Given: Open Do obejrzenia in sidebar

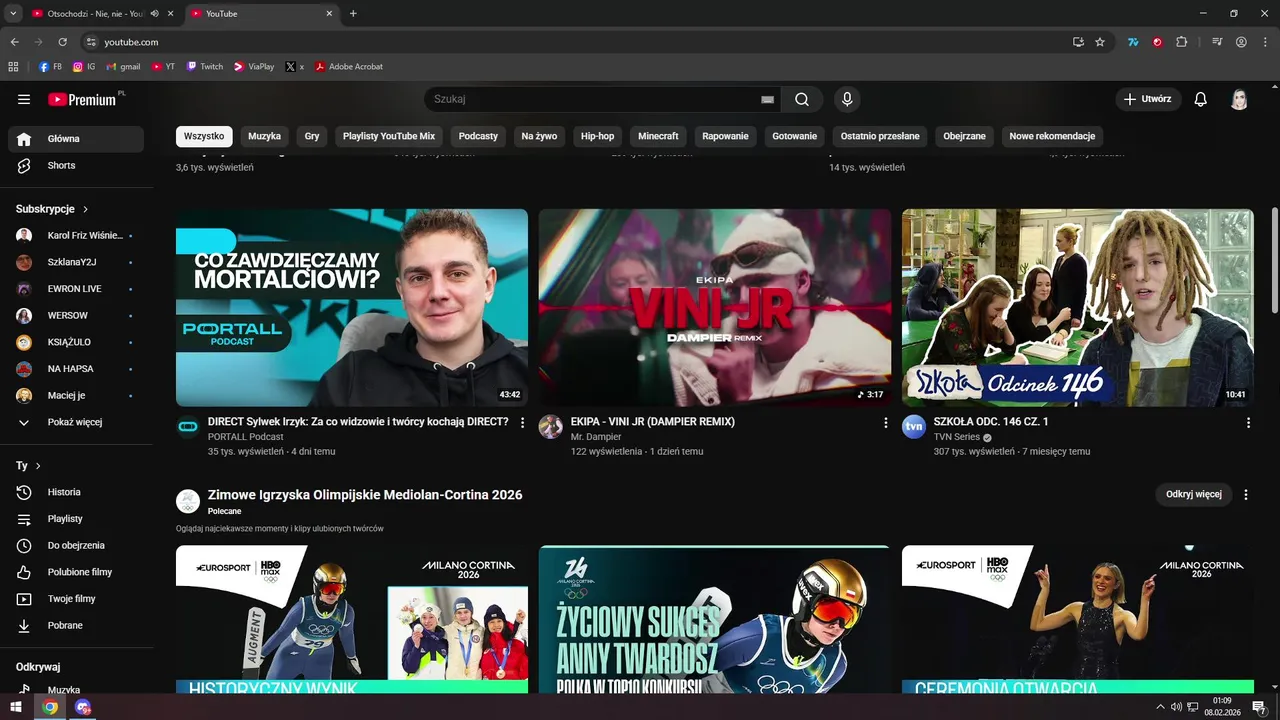Looking at the screenshot, I should pos(76,545).
